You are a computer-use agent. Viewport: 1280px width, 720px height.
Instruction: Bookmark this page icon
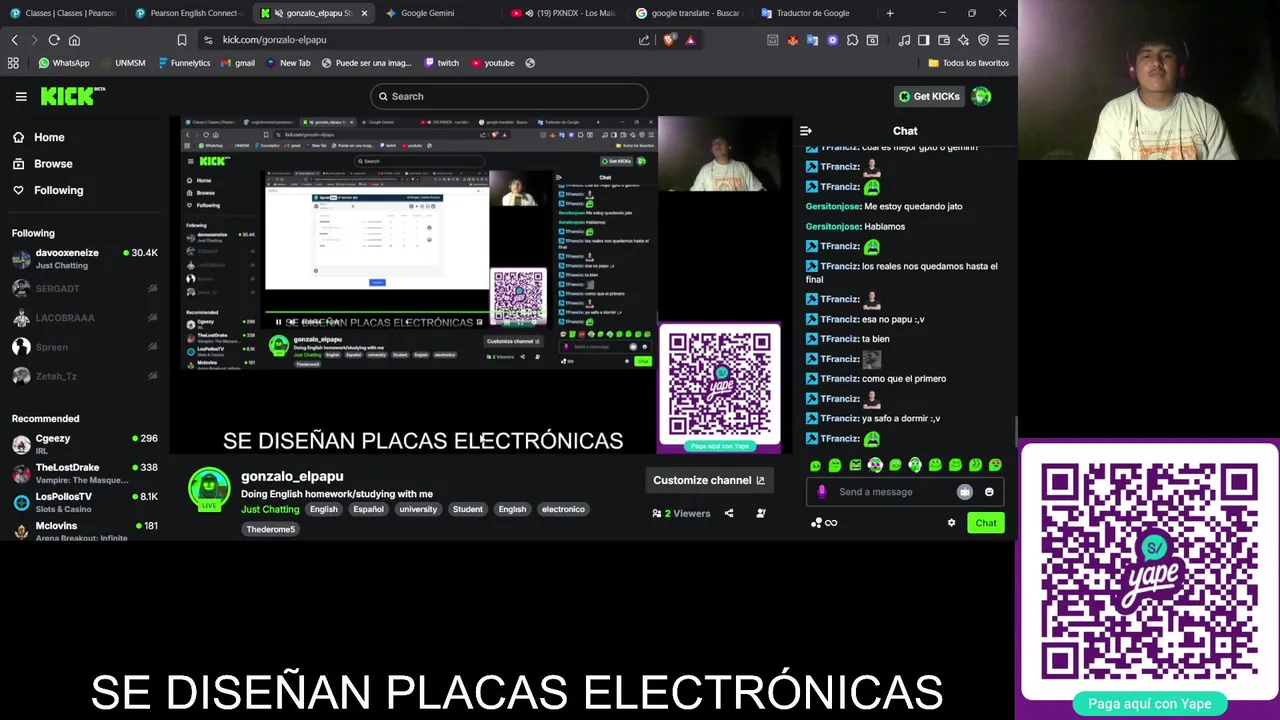181,40
